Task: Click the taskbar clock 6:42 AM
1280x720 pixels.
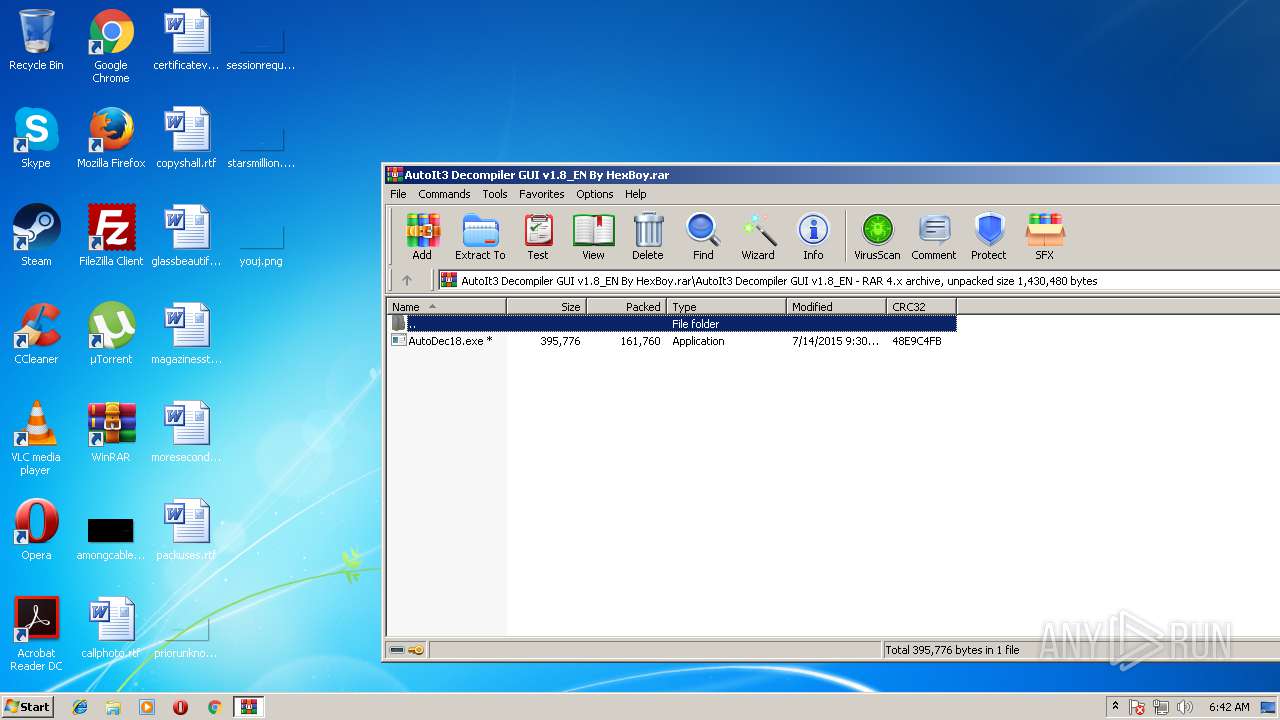Action: point(1229,707)
